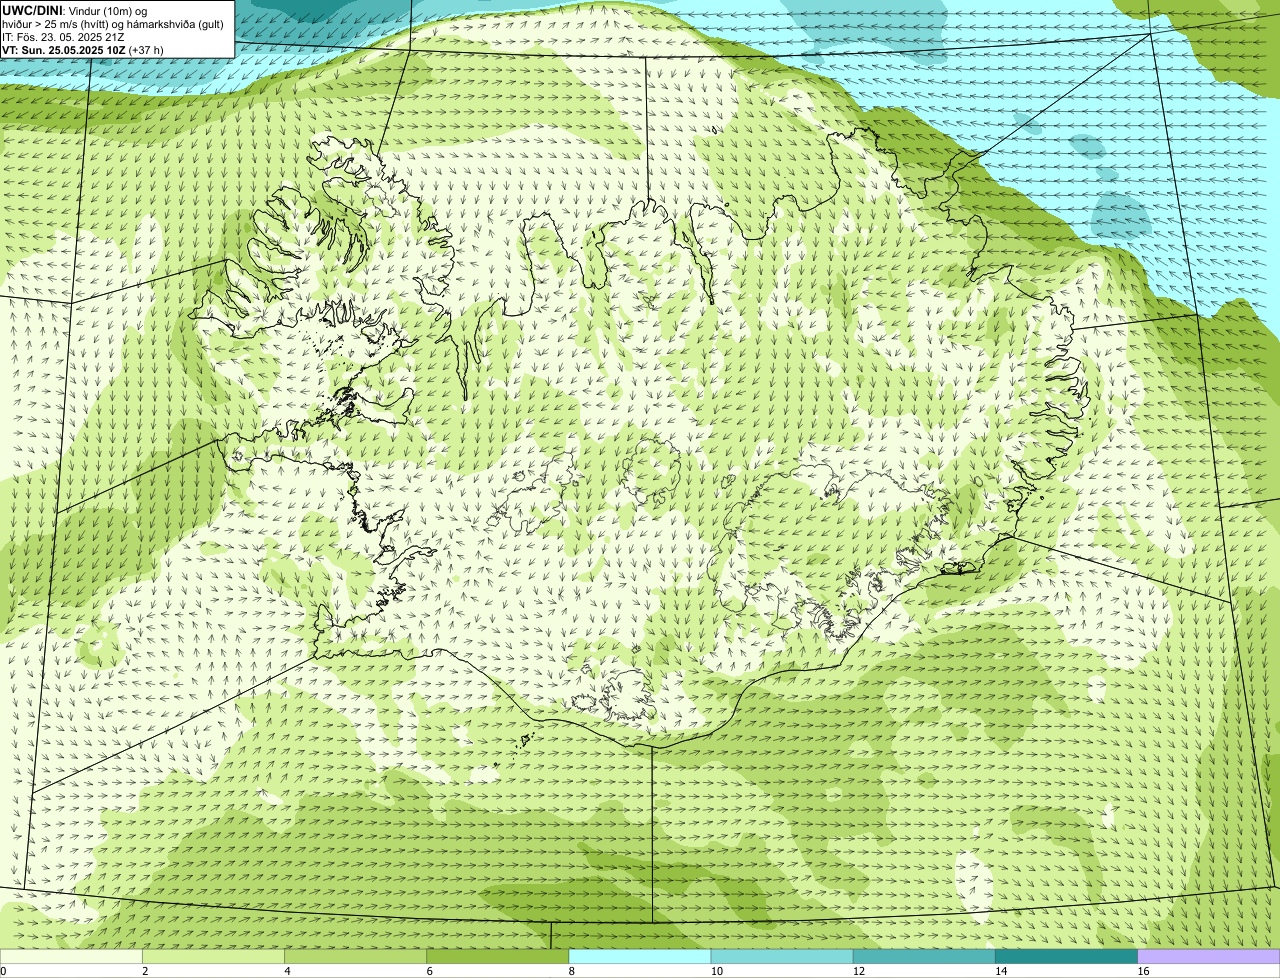Click the legend scale label "8"
The image size is (1280, 978).
(571, 971)
